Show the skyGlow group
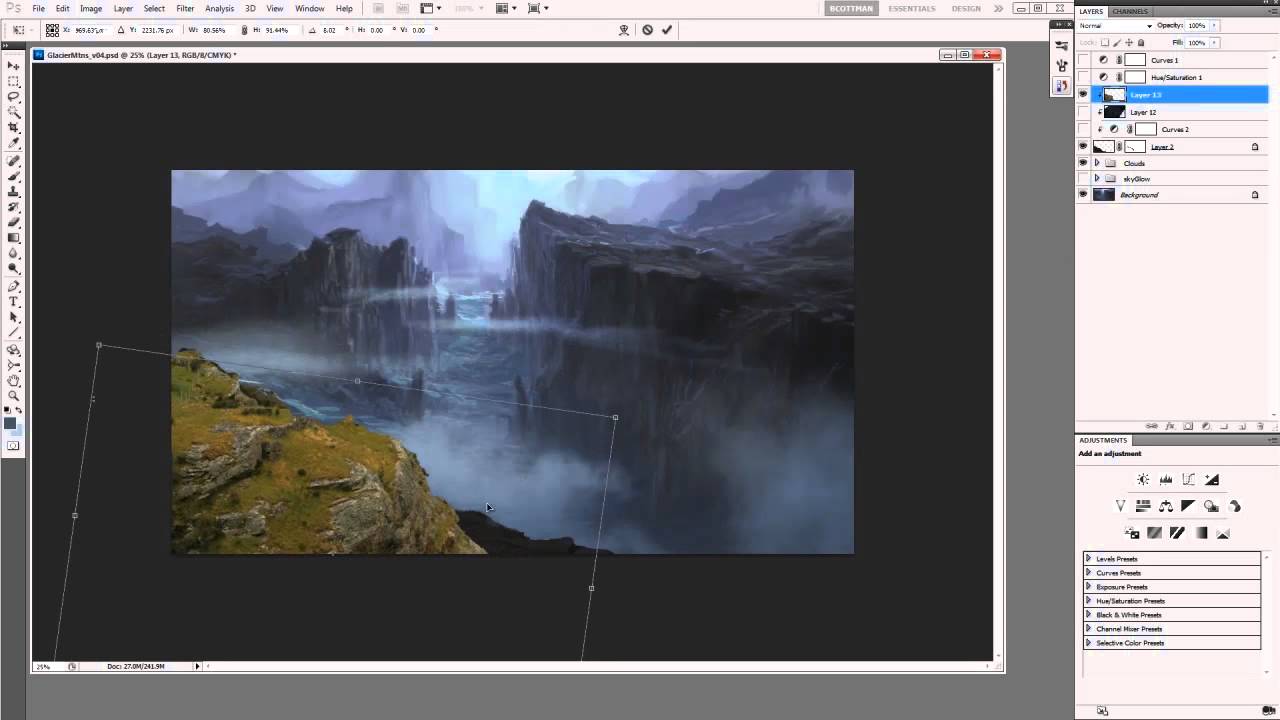 (1083, 178)
